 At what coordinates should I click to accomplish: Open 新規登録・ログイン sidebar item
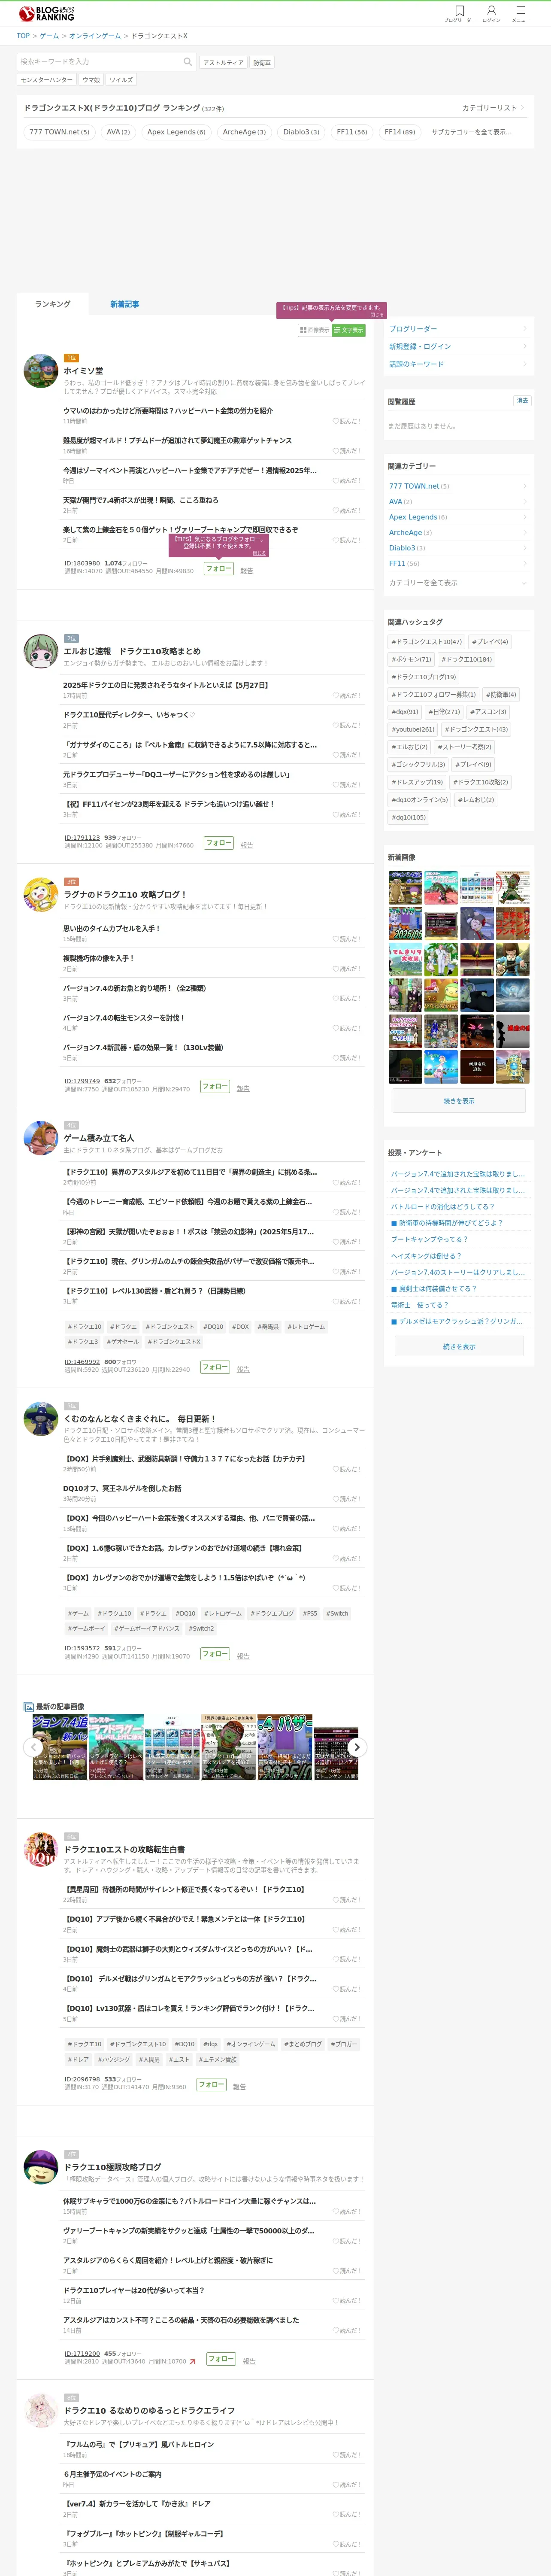pyautogui.click(x=458, y=346)
